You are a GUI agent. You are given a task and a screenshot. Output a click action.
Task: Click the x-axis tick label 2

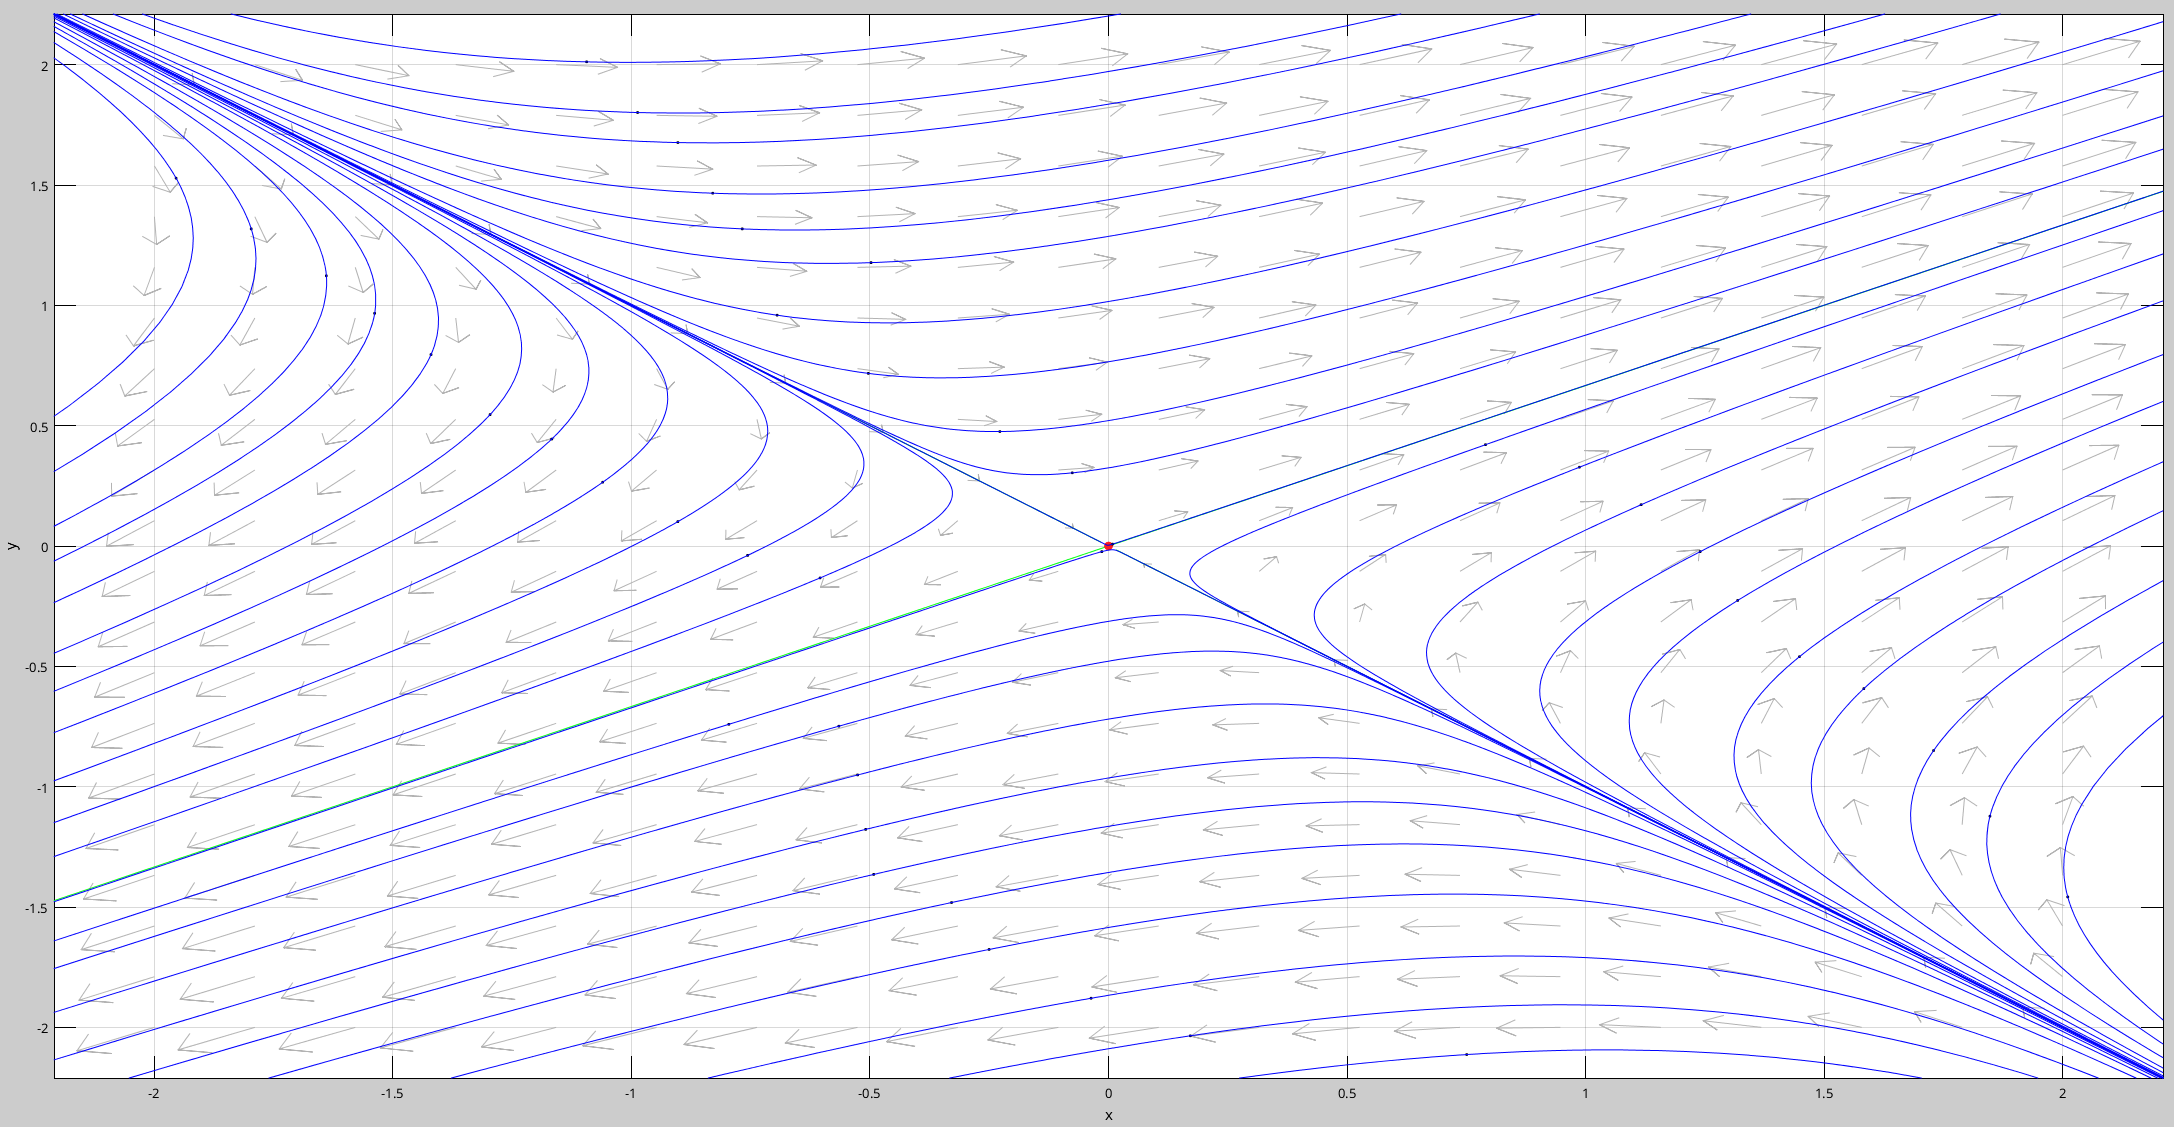coord(2062,1093)
